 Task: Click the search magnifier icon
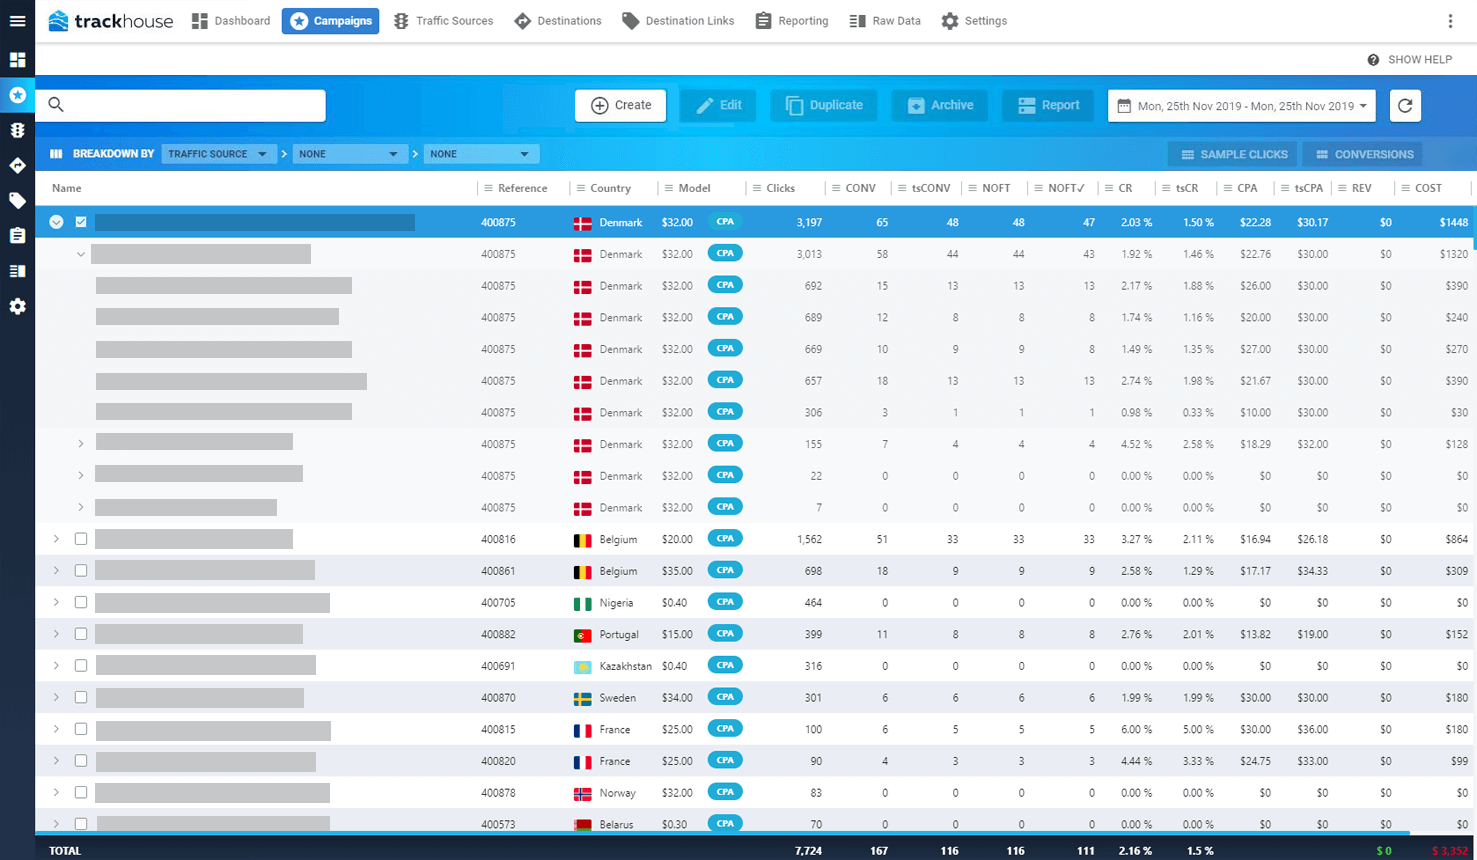pos(56,105)
